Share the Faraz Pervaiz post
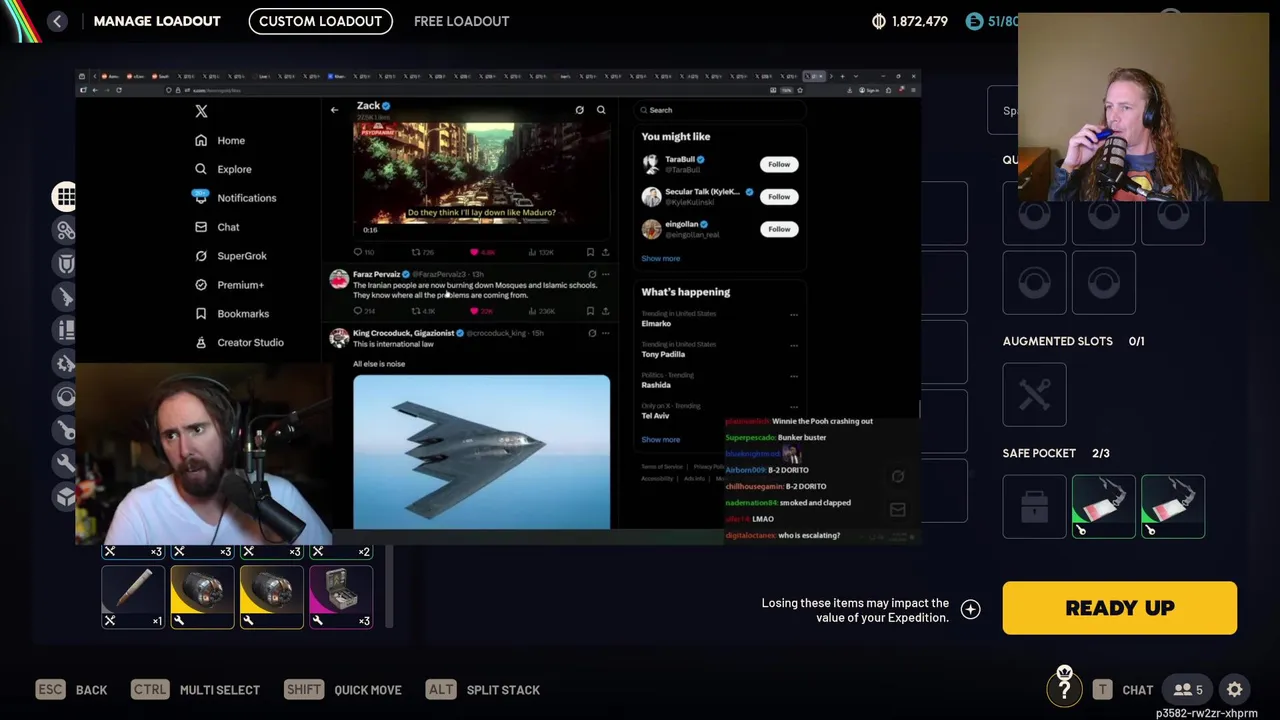Screen dimensions: 1280x720 pyautogui.click(x=605, y=311)
